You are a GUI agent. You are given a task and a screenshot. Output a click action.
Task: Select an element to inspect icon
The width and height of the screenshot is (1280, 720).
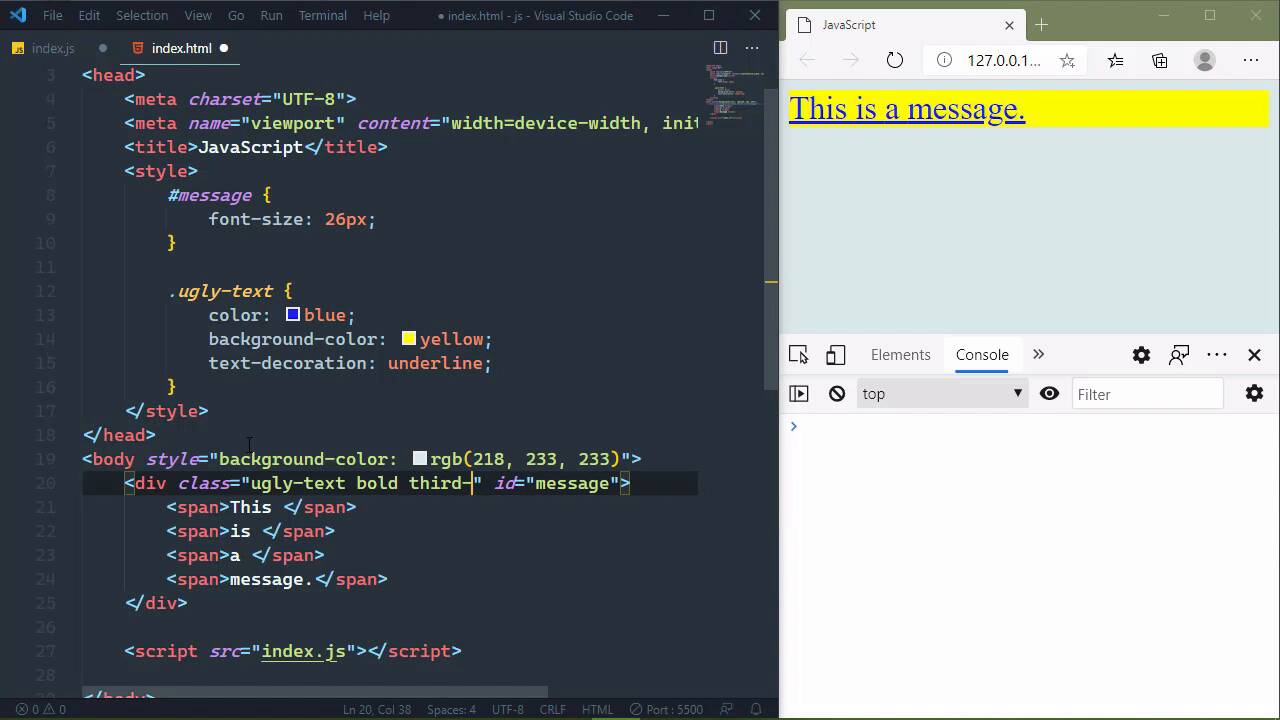pos(798,355)
